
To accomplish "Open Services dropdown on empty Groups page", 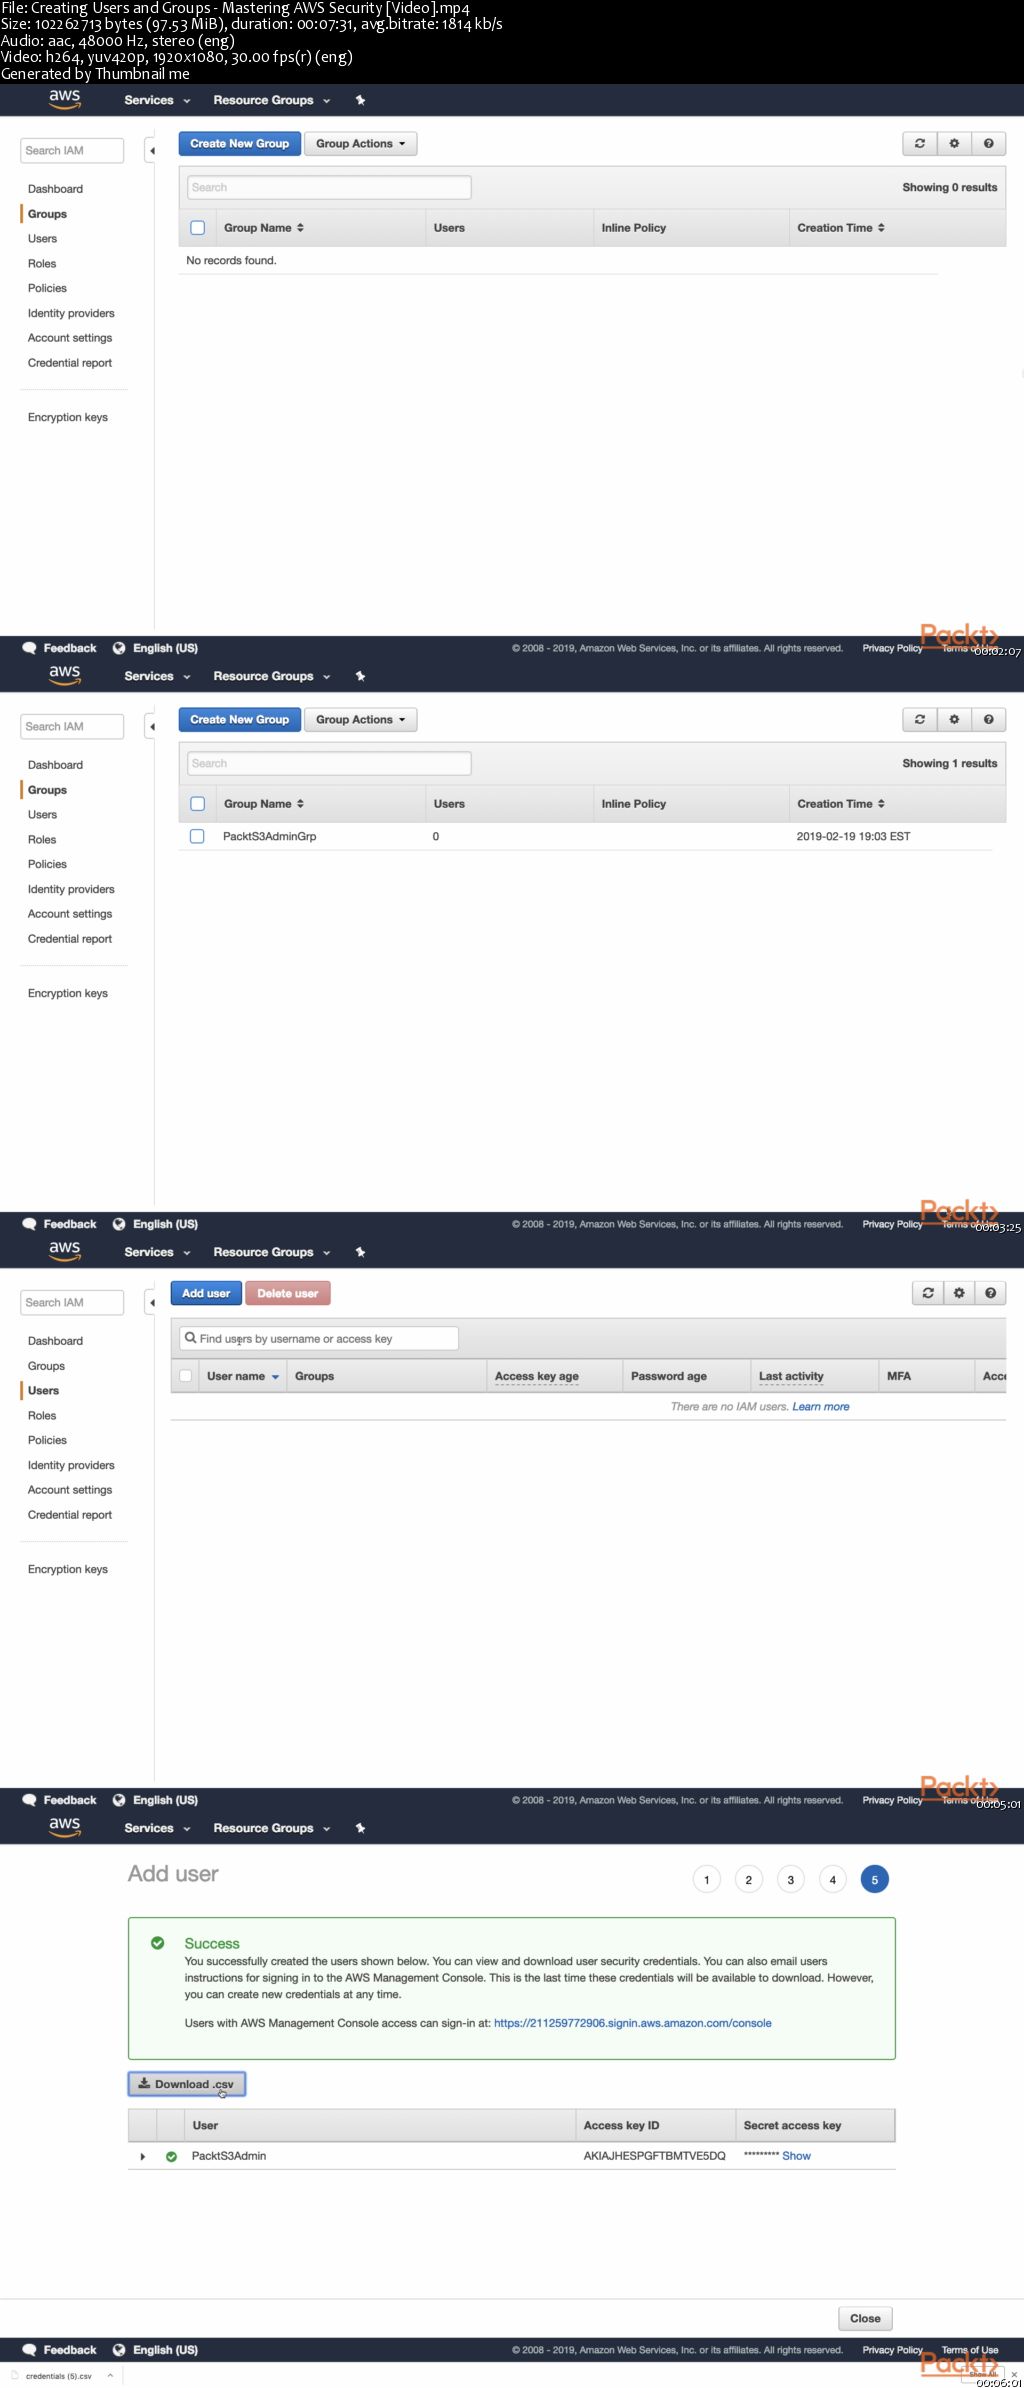I will 157,100.
